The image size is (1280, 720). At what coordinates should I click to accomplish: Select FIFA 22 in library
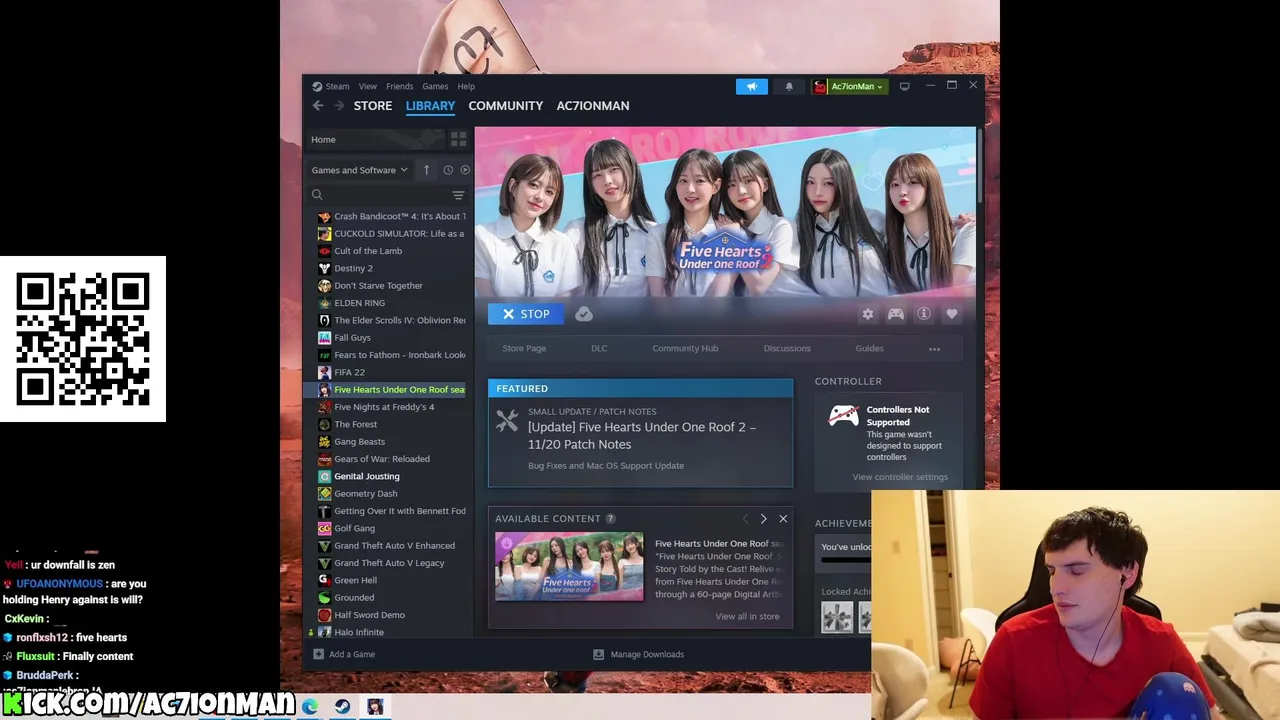point(349,372)
